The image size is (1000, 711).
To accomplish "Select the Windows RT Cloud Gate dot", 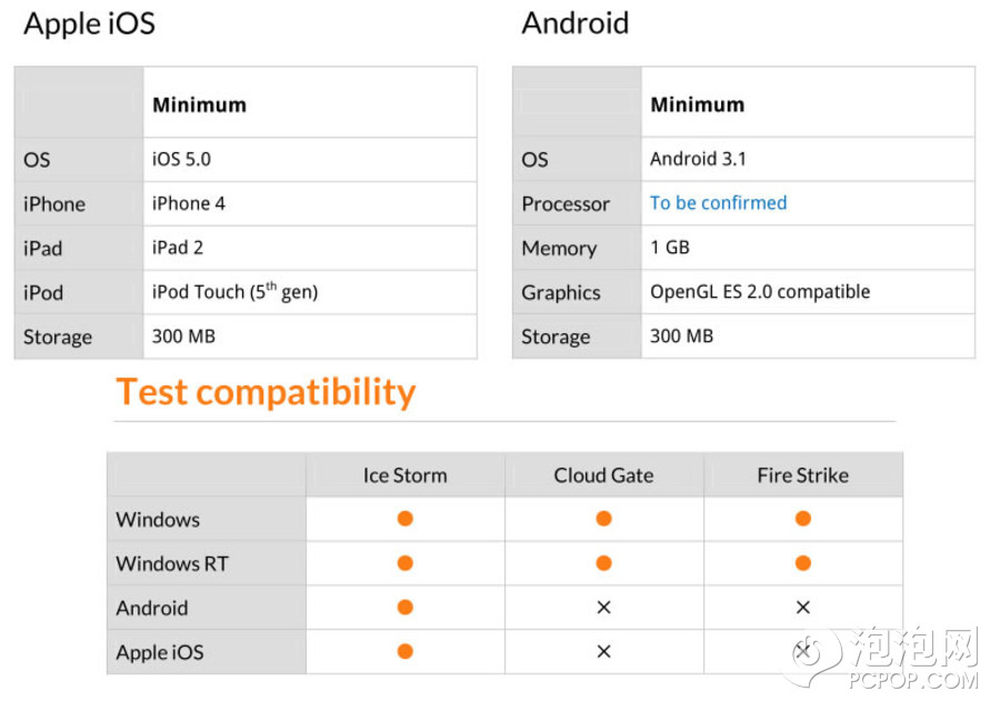I will coord(604,563).
